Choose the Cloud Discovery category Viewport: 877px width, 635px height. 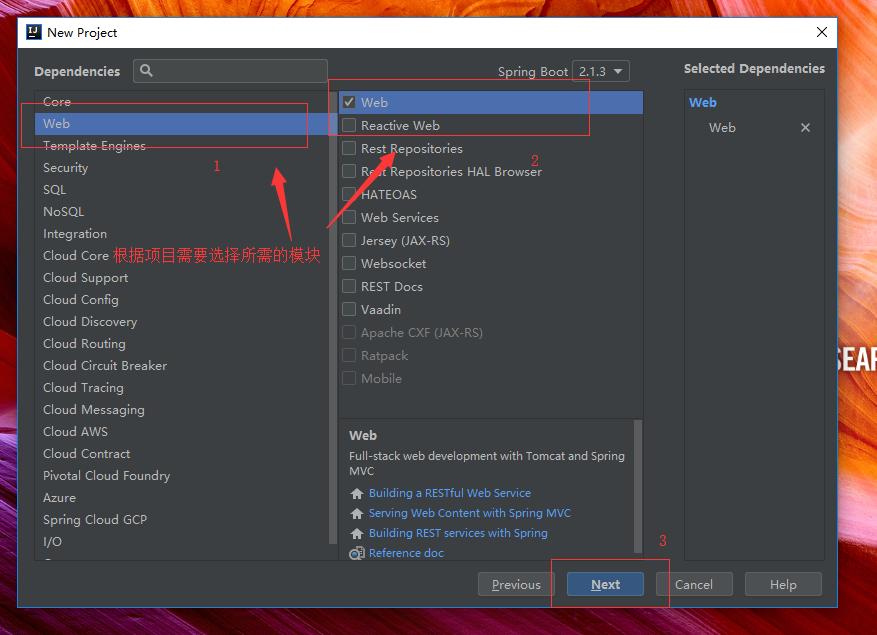click(182, 322)
